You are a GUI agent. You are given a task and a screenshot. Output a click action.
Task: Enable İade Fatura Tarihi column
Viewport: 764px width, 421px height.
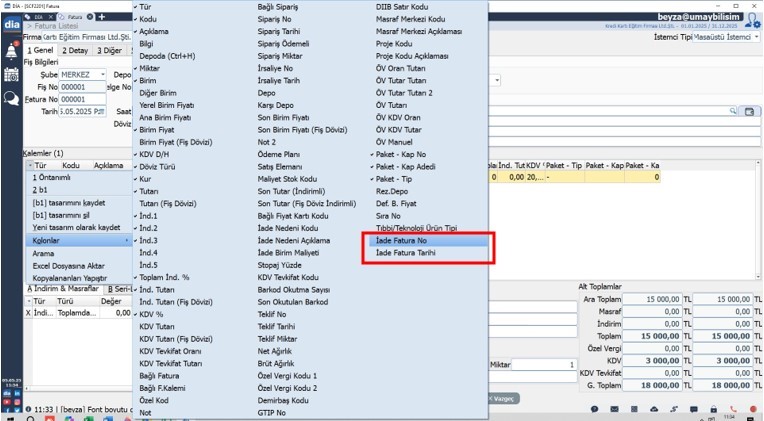[405, 253]
